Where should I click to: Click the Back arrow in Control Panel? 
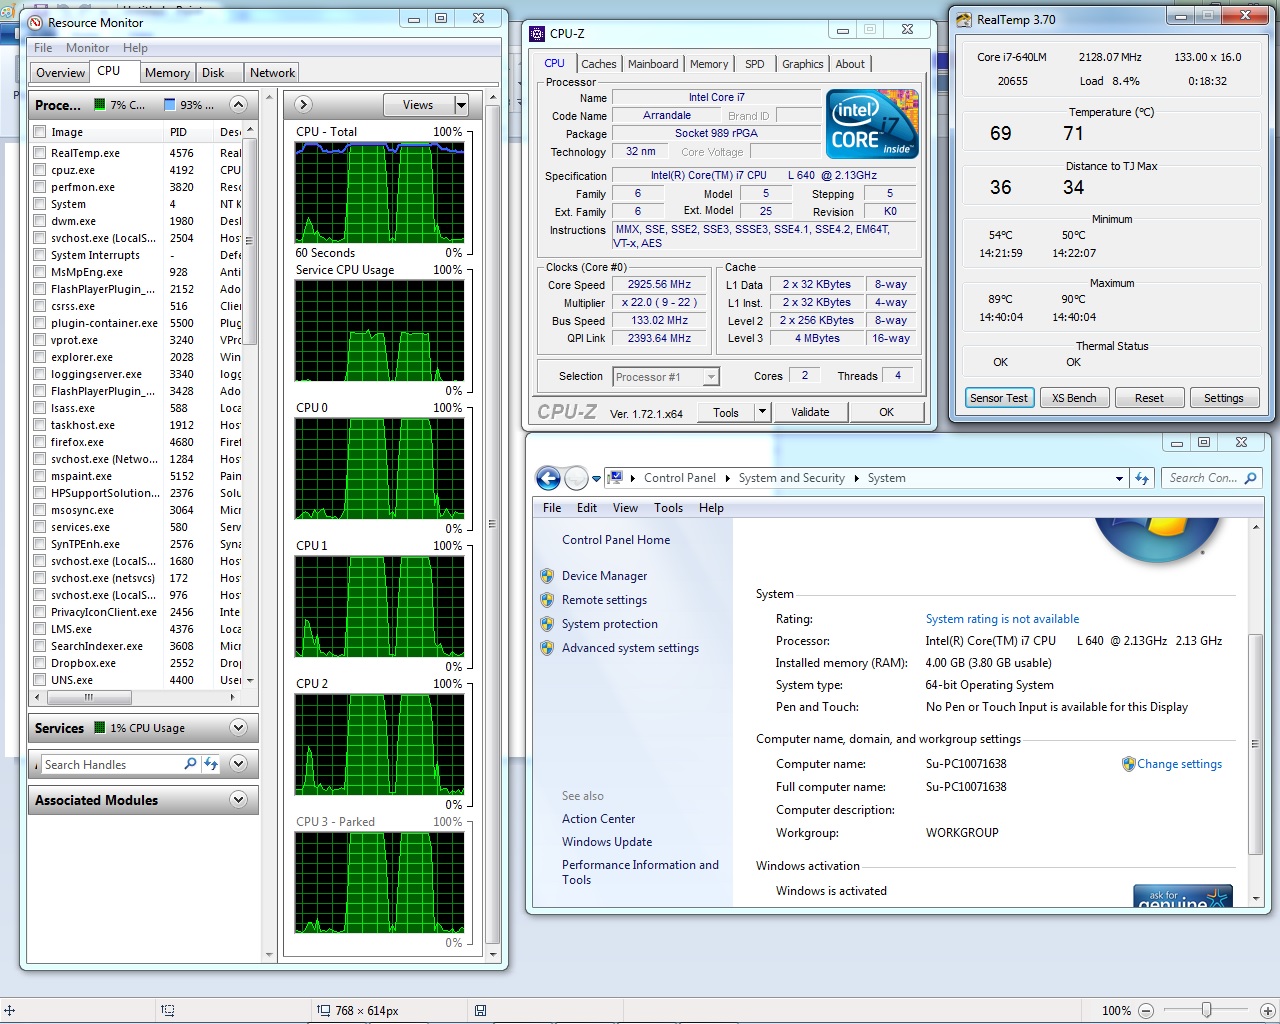pyautogui.click(x=548, y=478)
